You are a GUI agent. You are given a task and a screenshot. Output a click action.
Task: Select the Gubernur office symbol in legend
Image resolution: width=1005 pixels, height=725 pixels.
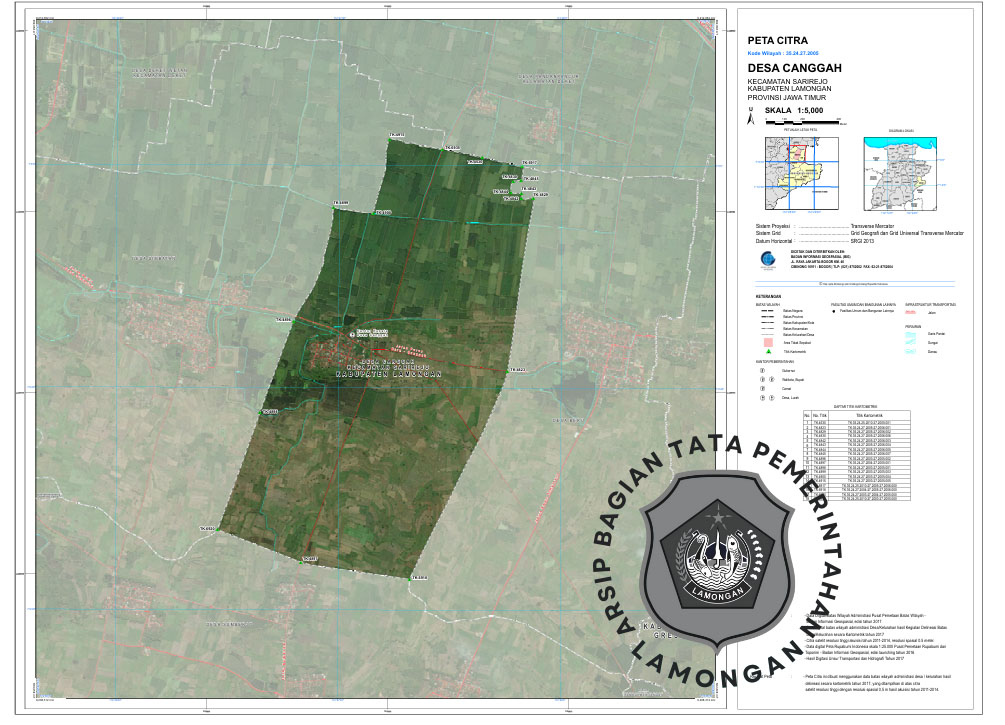(762, 369)
